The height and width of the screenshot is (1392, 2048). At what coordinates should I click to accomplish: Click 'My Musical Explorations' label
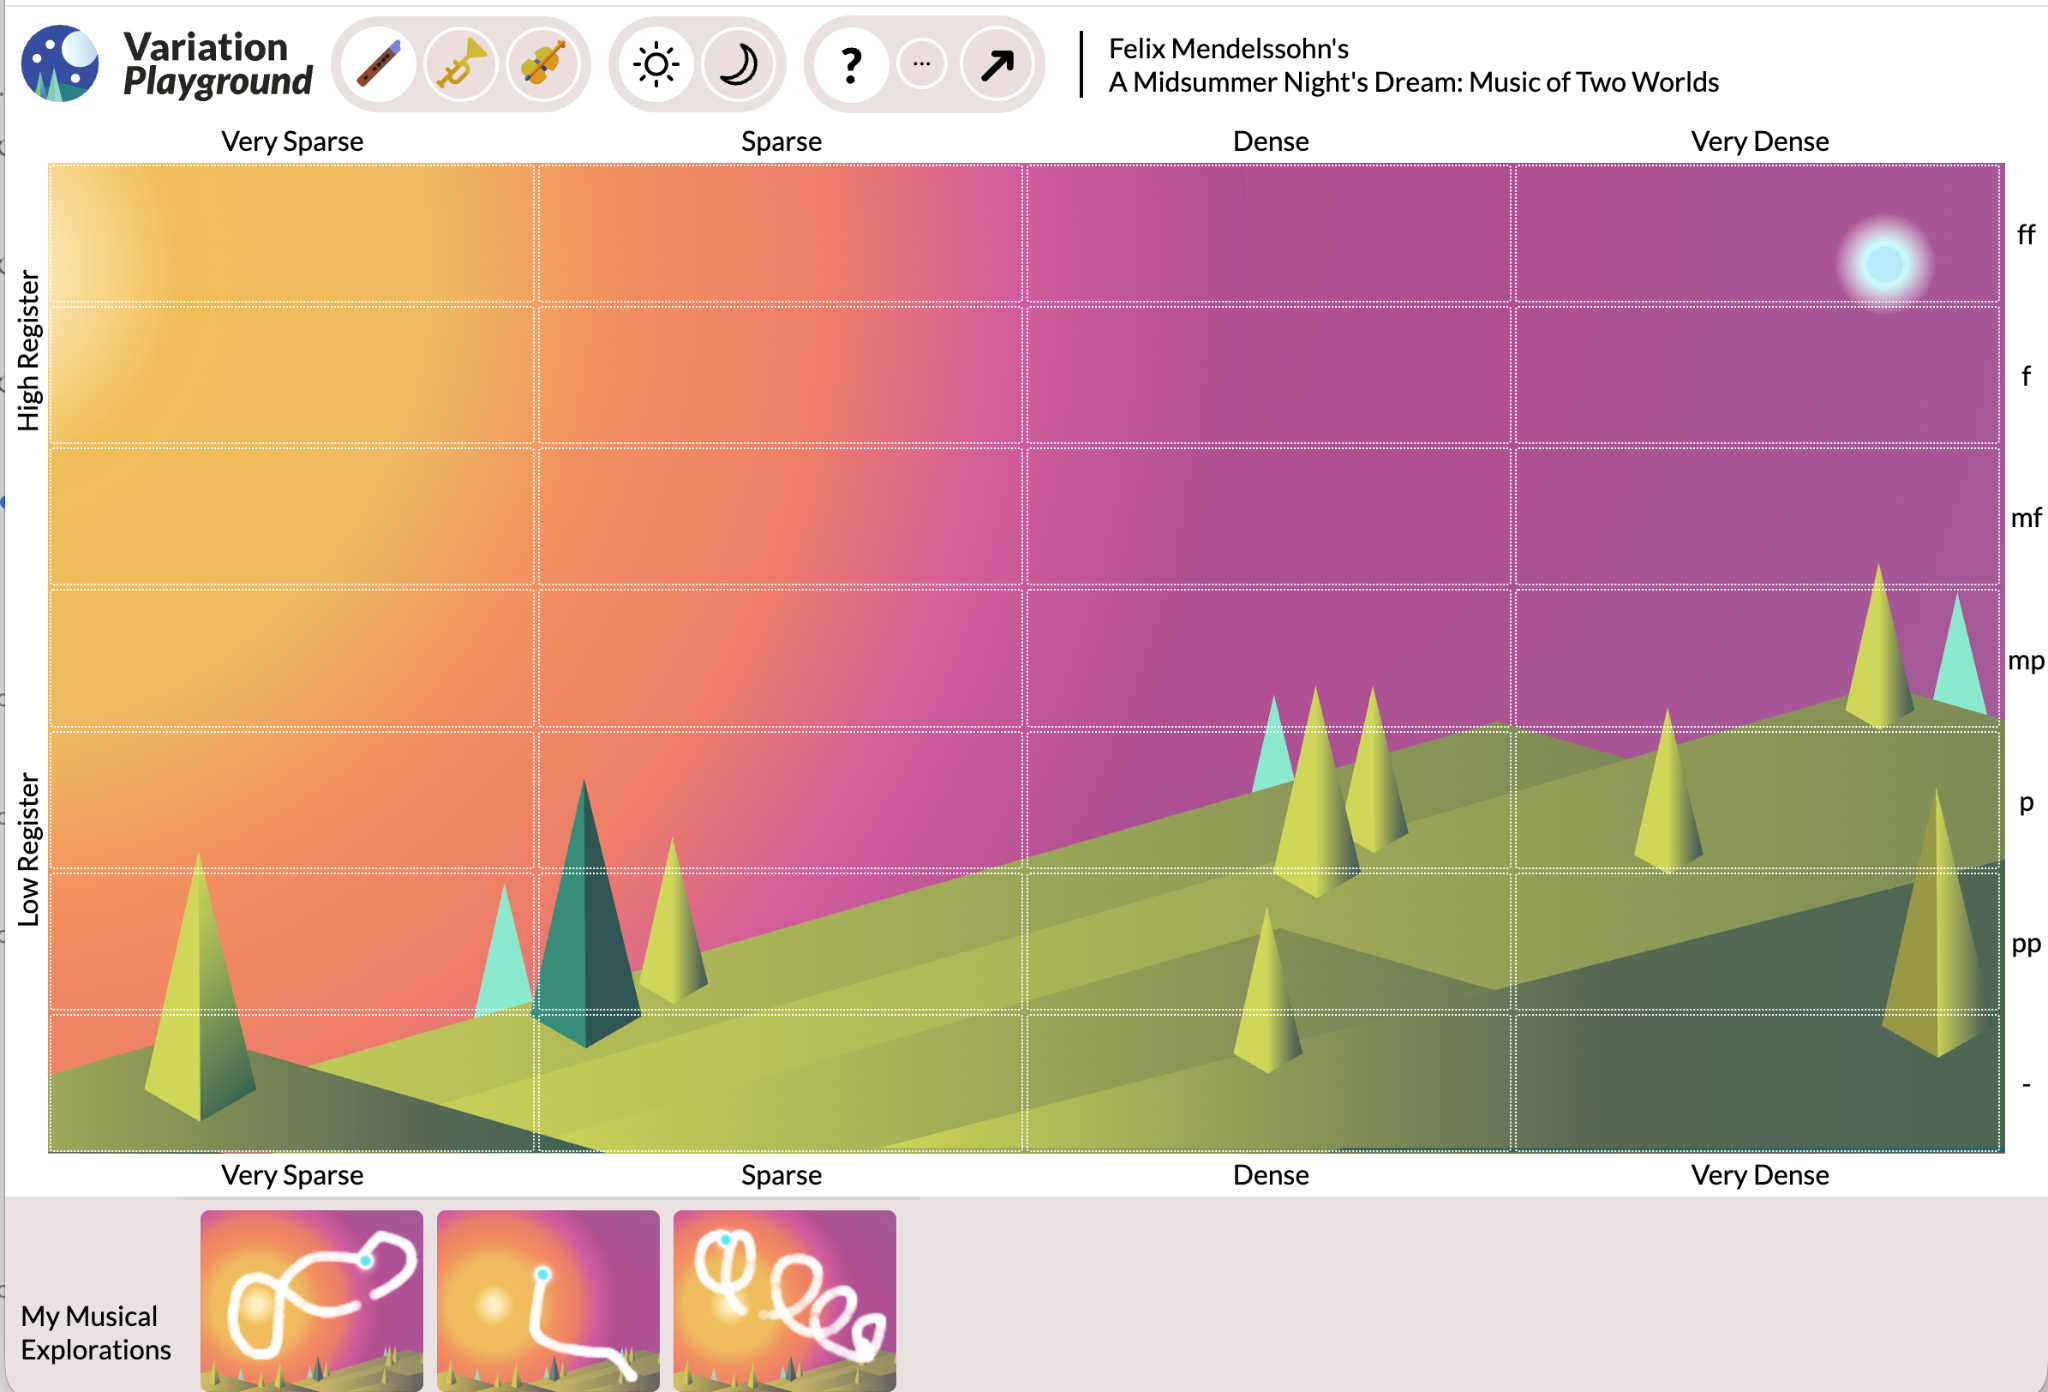coord(95,1333)
